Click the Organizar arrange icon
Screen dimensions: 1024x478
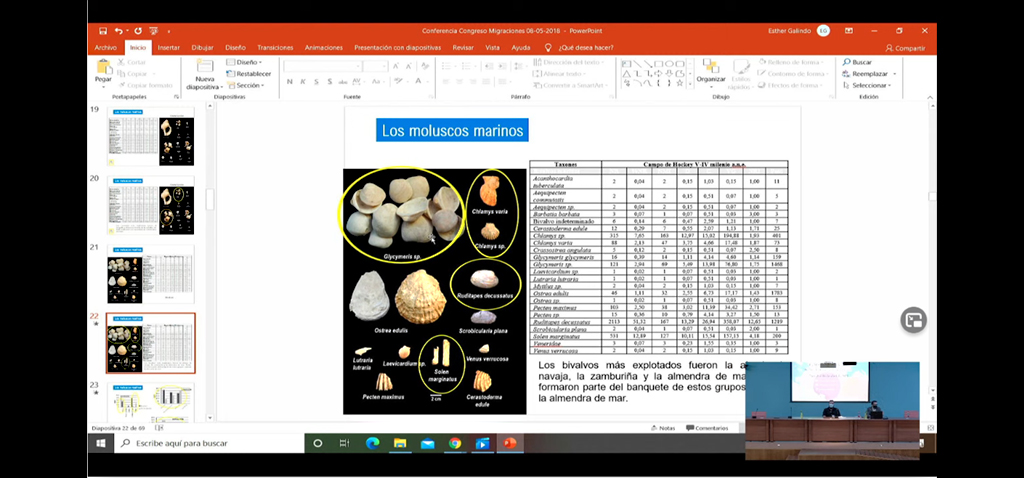point(711,73)
